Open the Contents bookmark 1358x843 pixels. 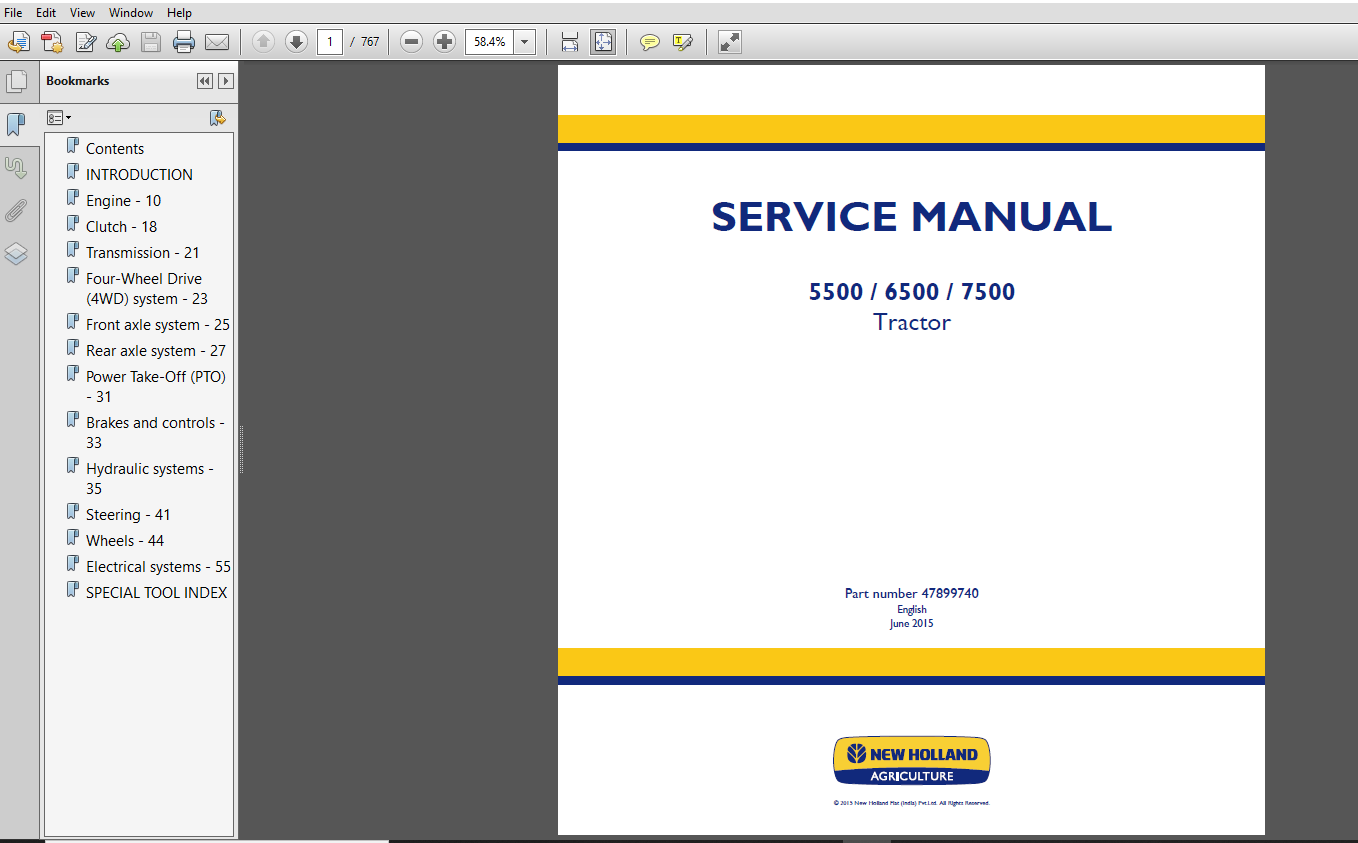click(x=115, y=148)
